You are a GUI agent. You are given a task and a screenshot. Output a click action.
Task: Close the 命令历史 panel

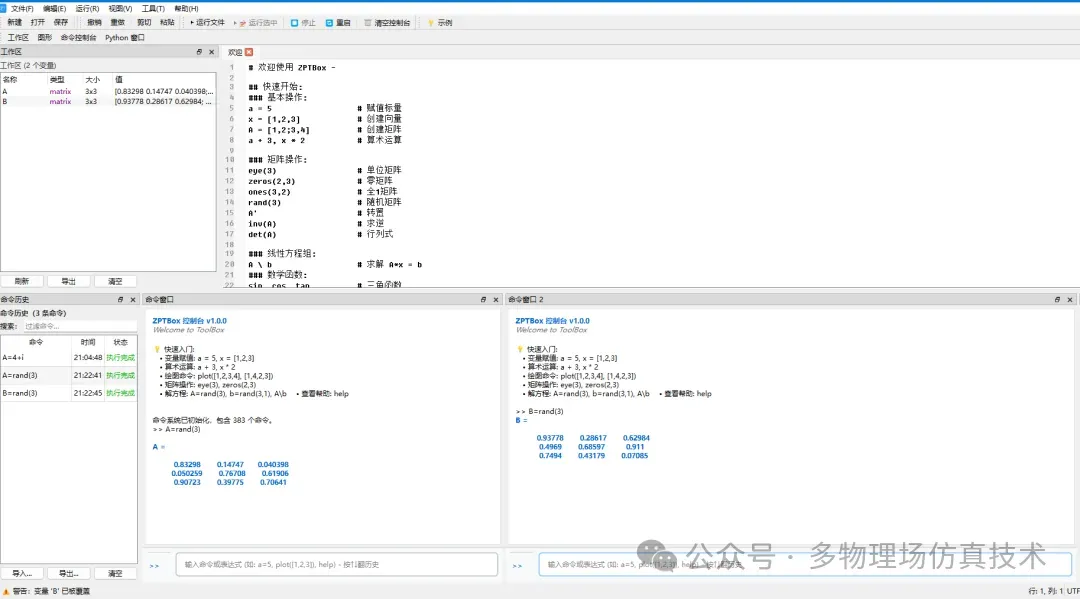click(133, 300)
